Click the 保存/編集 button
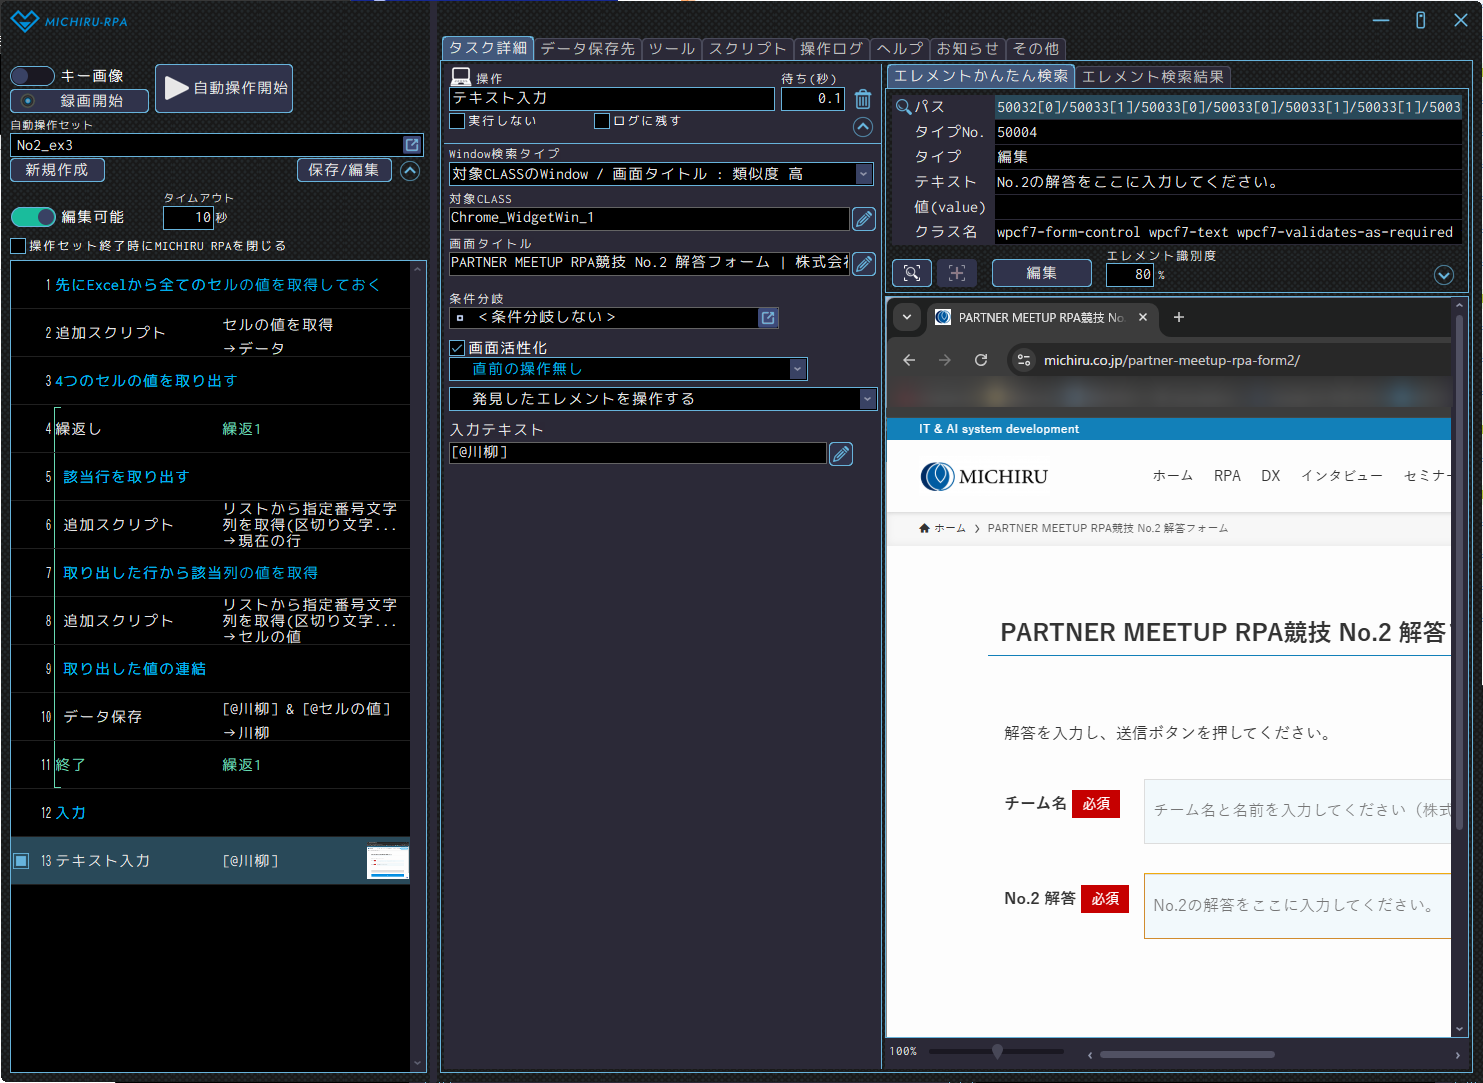 click(343, 170)
